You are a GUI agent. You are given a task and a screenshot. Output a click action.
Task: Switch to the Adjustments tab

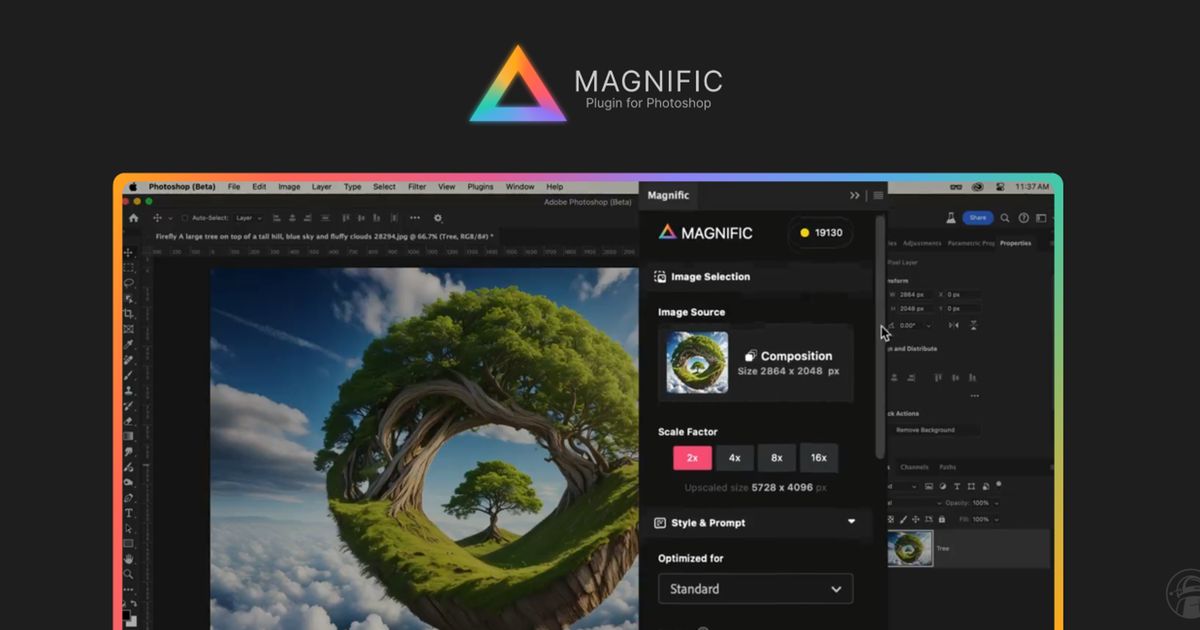(922, 243)
